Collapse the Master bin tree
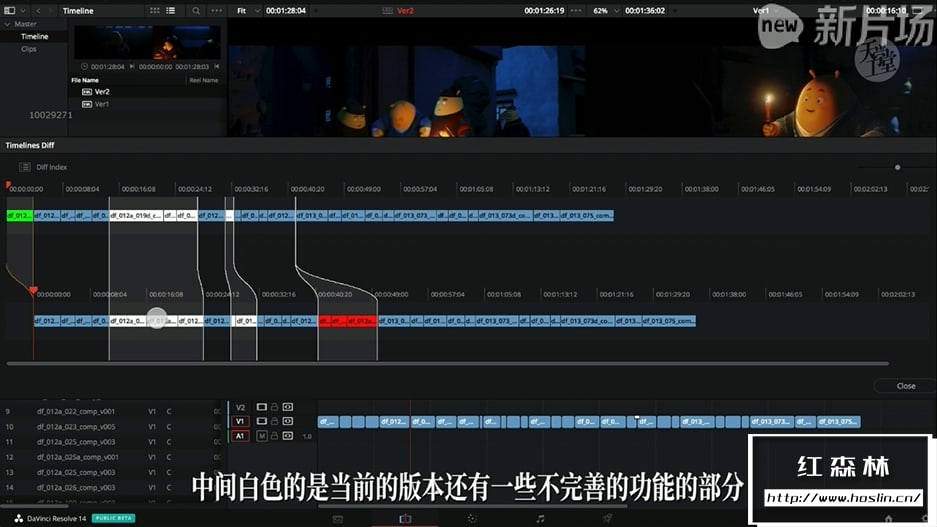 pyautogui.click(x=7, y=24)
